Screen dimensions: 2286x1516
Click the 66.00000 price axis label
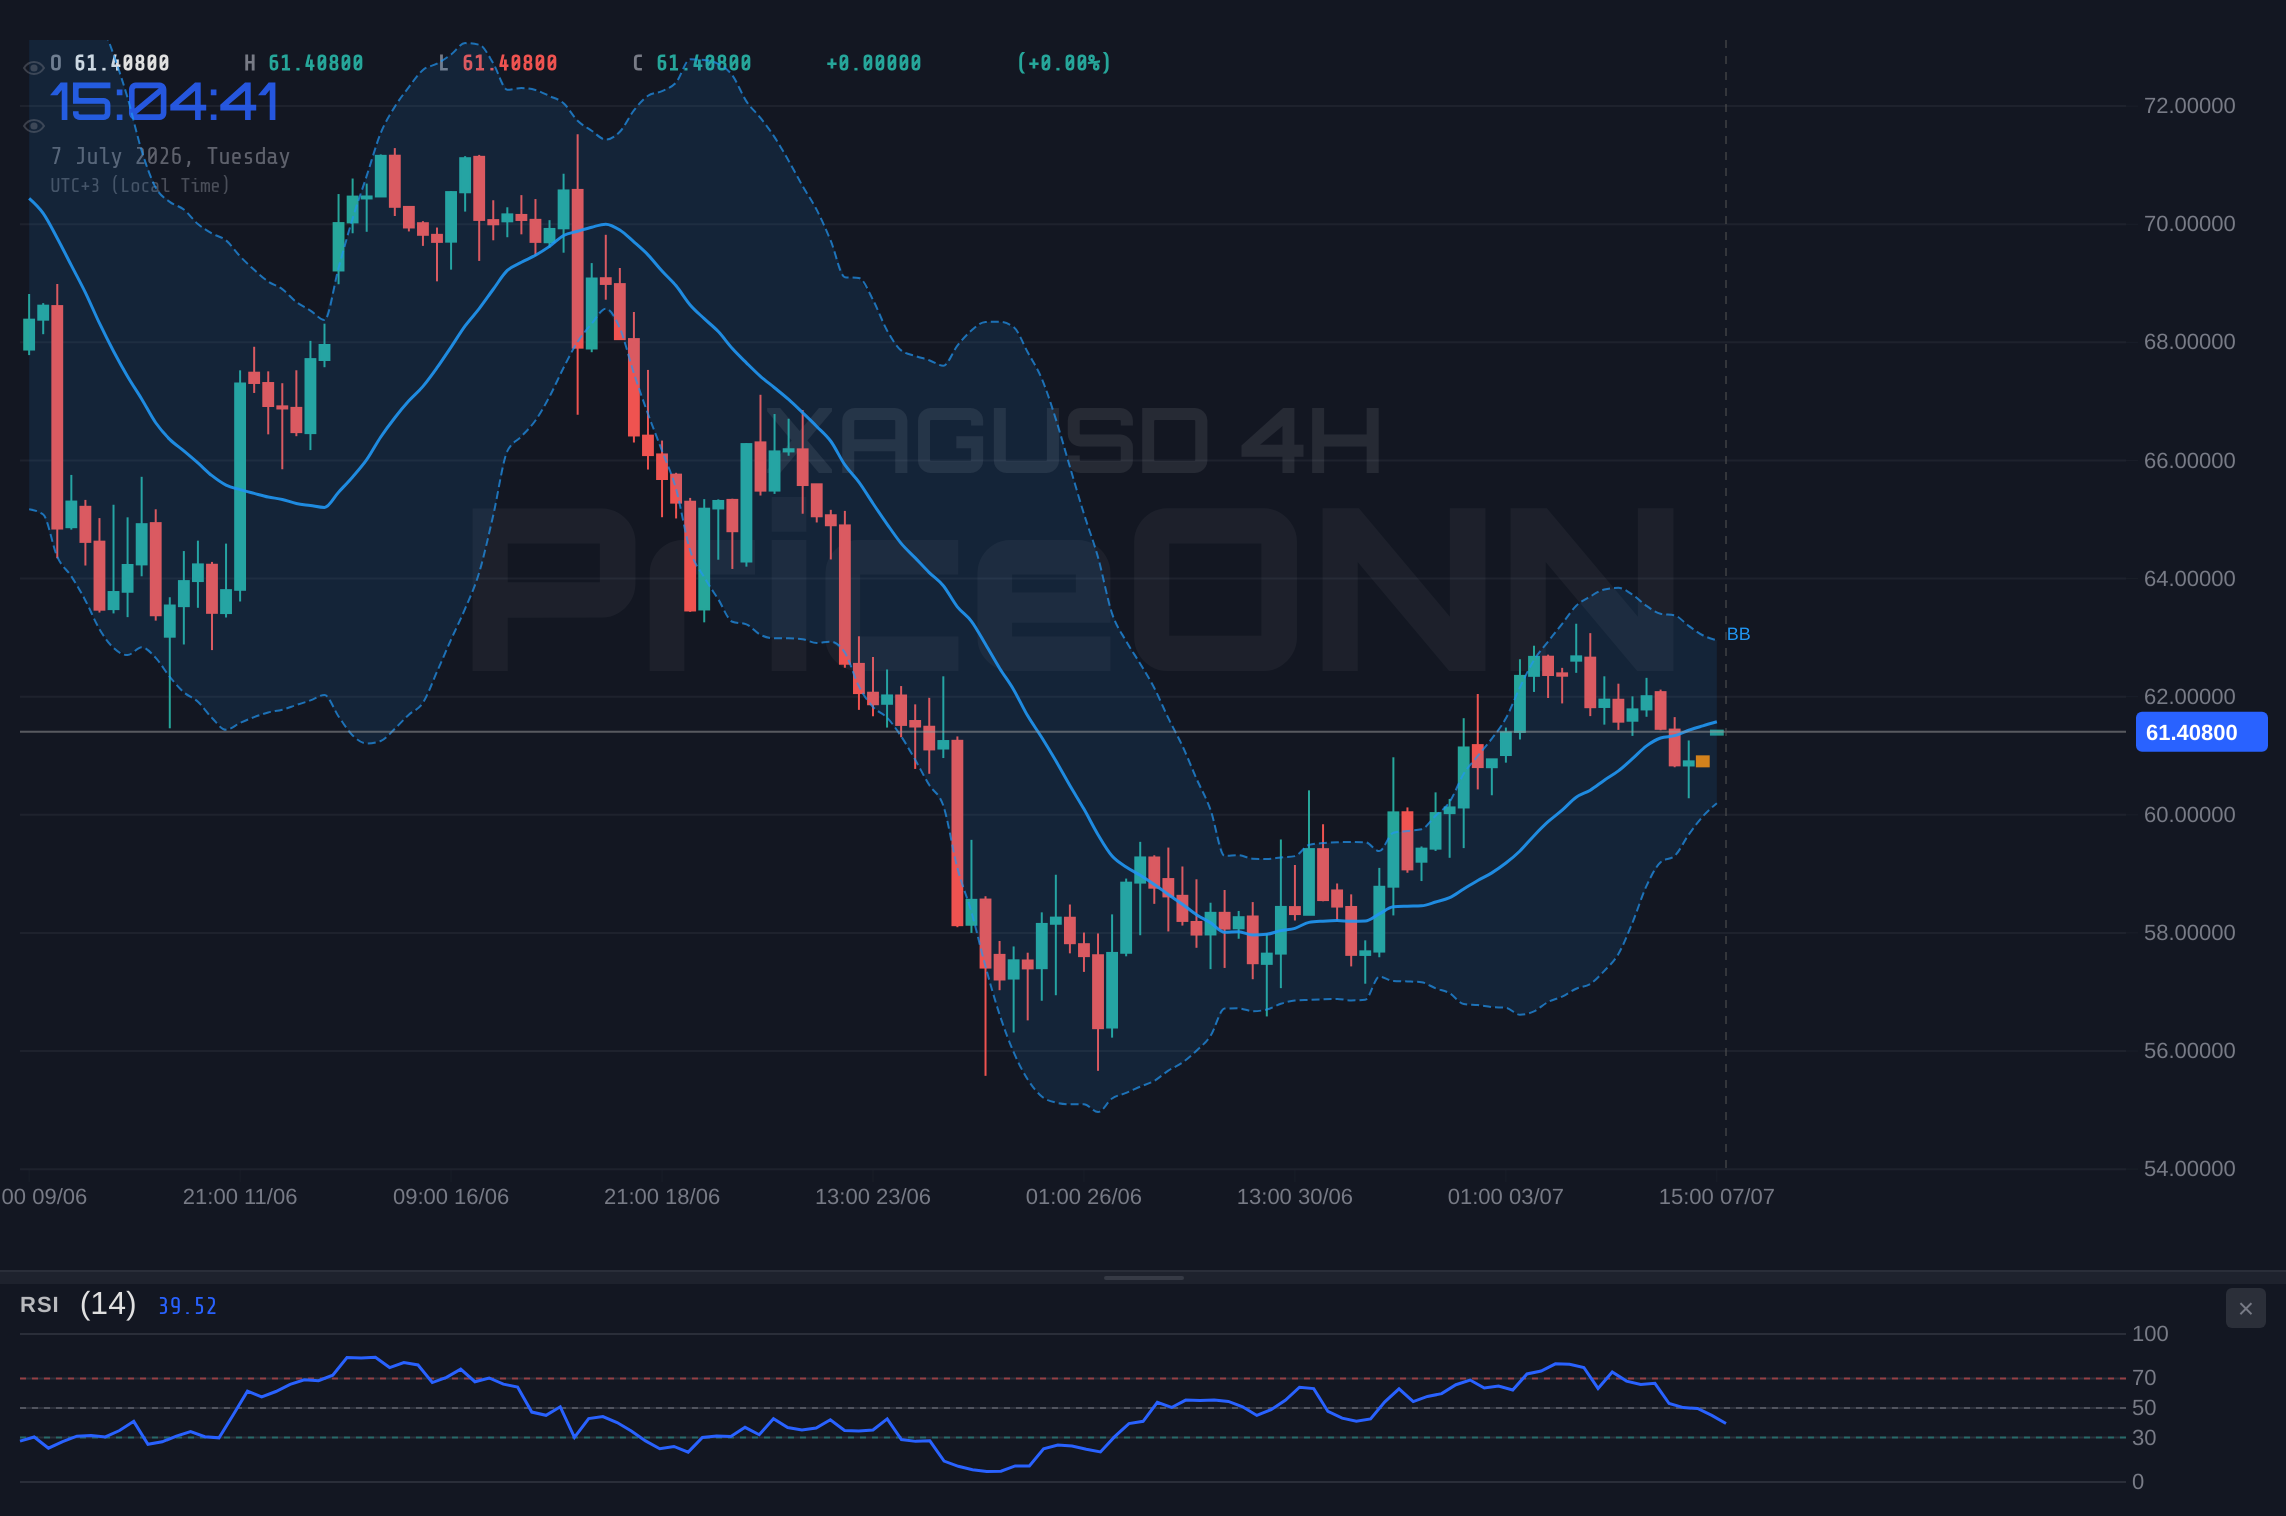[x=2189, y=461]
